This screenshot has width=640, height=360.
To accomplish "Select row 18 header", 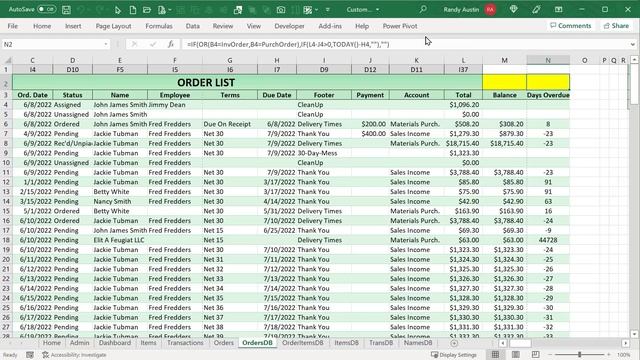I will [x=6, y=240].
